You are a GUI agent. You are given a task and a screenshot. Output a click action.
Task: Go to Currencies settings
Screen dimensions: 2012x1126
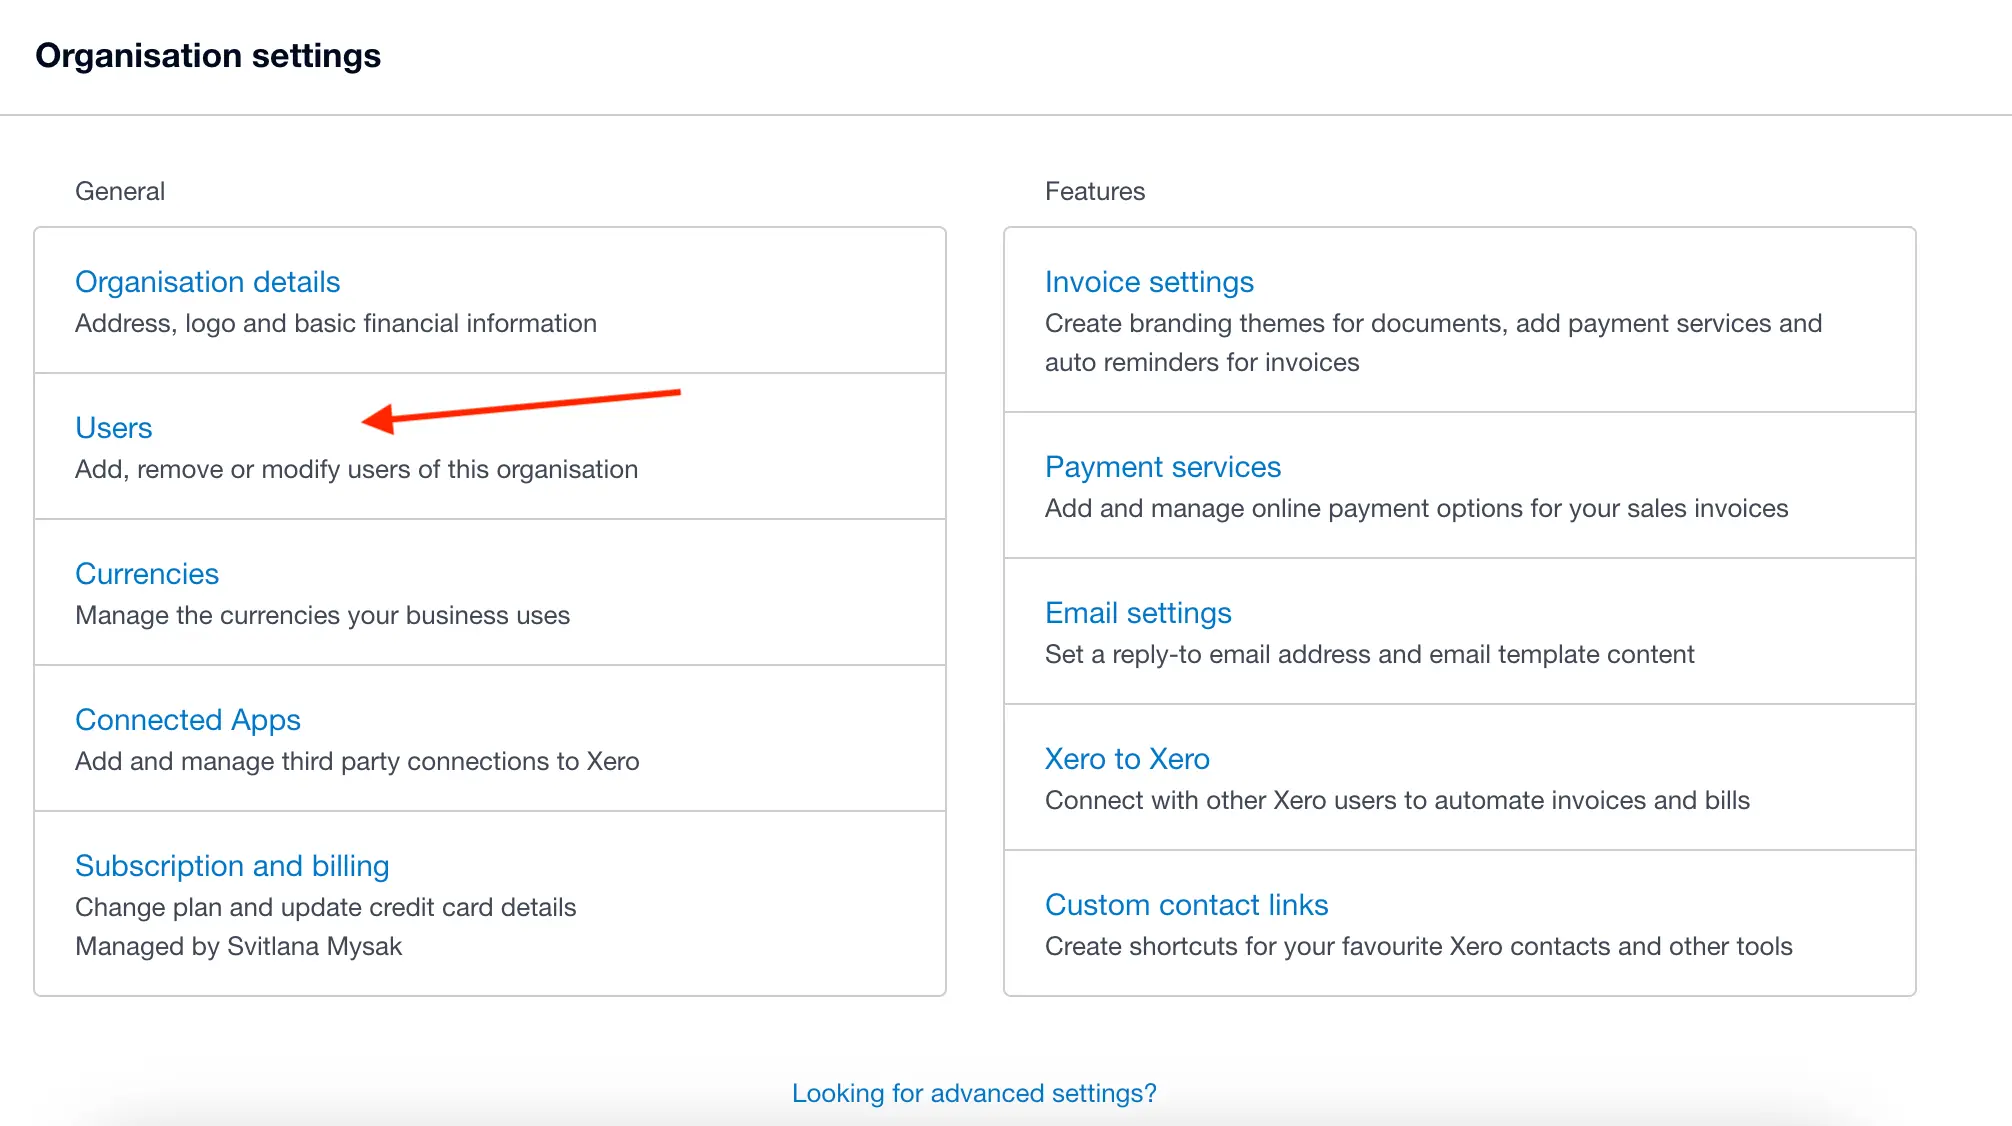pos(147,574)
